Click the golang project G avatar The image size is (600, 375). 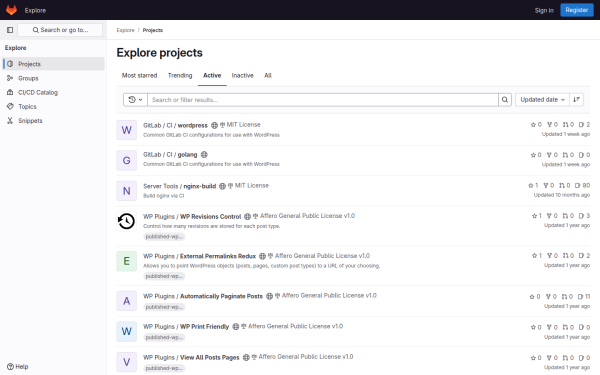pos(127,160)
